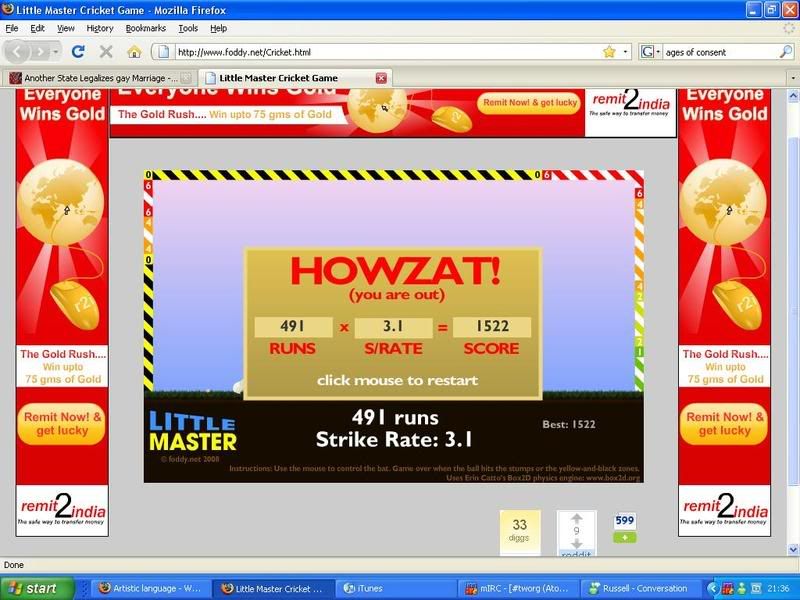
Task: Click the Best: 1522 text
Action: click(x=569, y=424)
